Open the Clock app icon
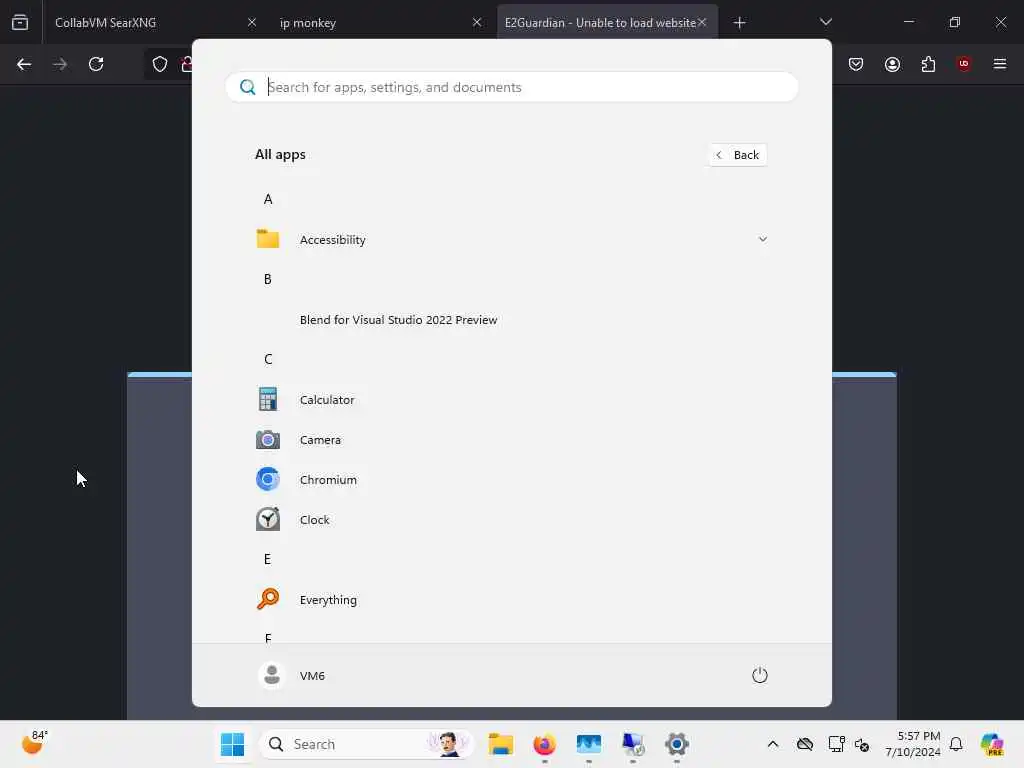Viewport: 1024px width, 768px height. point(268,520)
